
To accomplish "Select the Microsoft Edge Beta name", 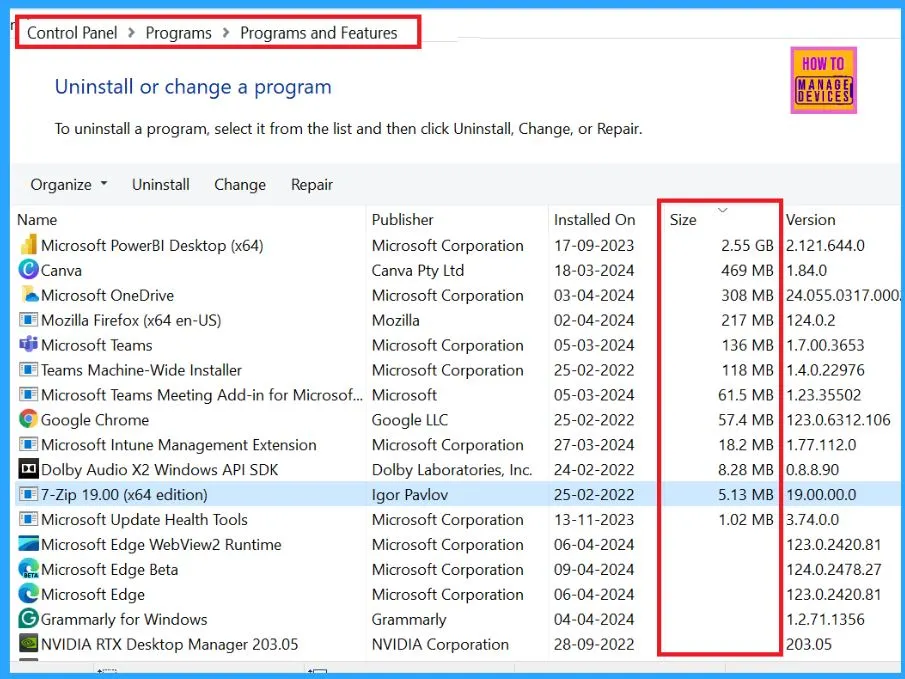I will coord(110,569).
